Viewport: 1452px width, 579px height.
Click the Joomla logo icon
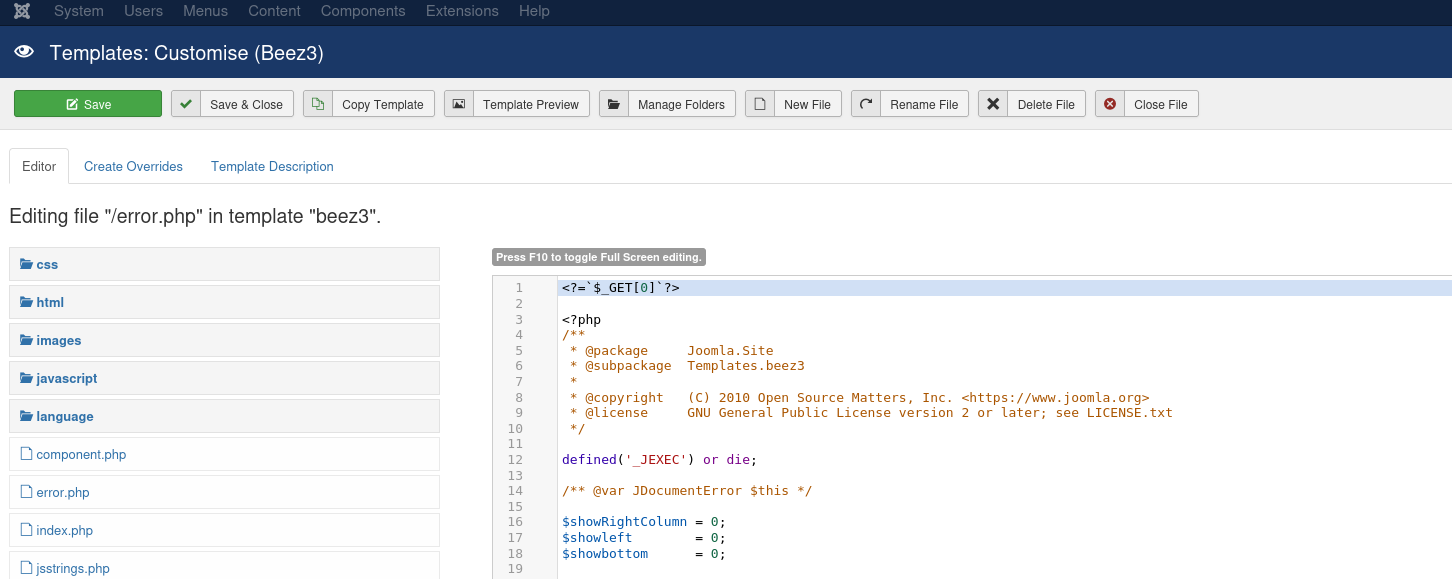22,11
